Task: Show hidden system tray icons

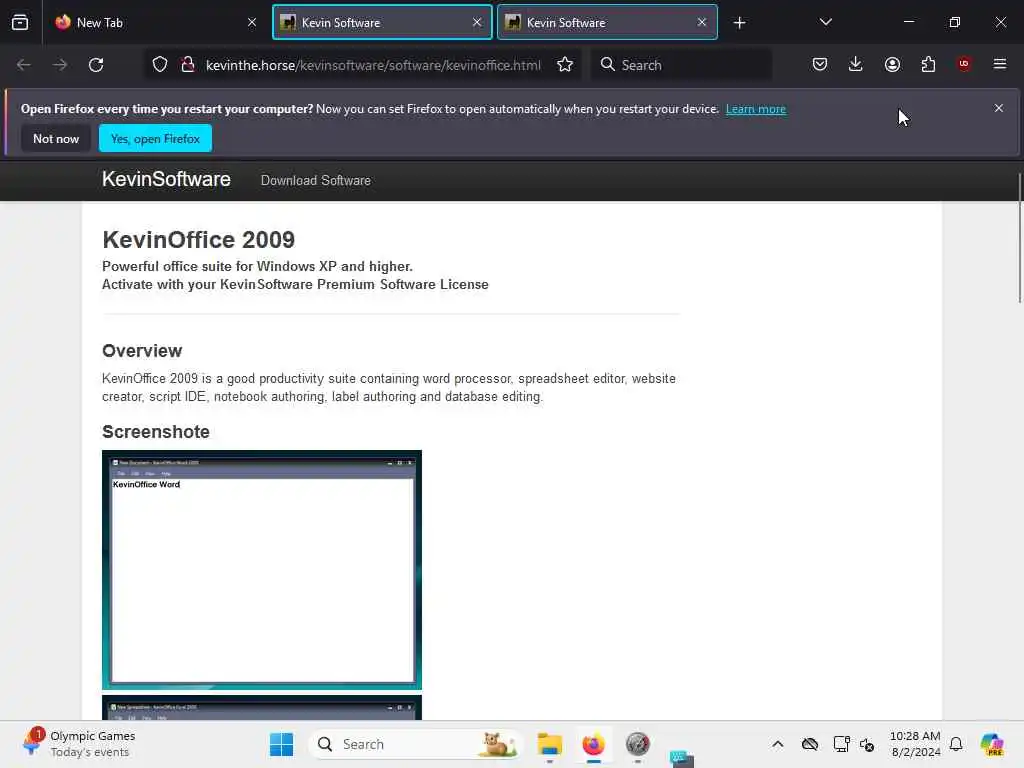Action: [777, 744]
